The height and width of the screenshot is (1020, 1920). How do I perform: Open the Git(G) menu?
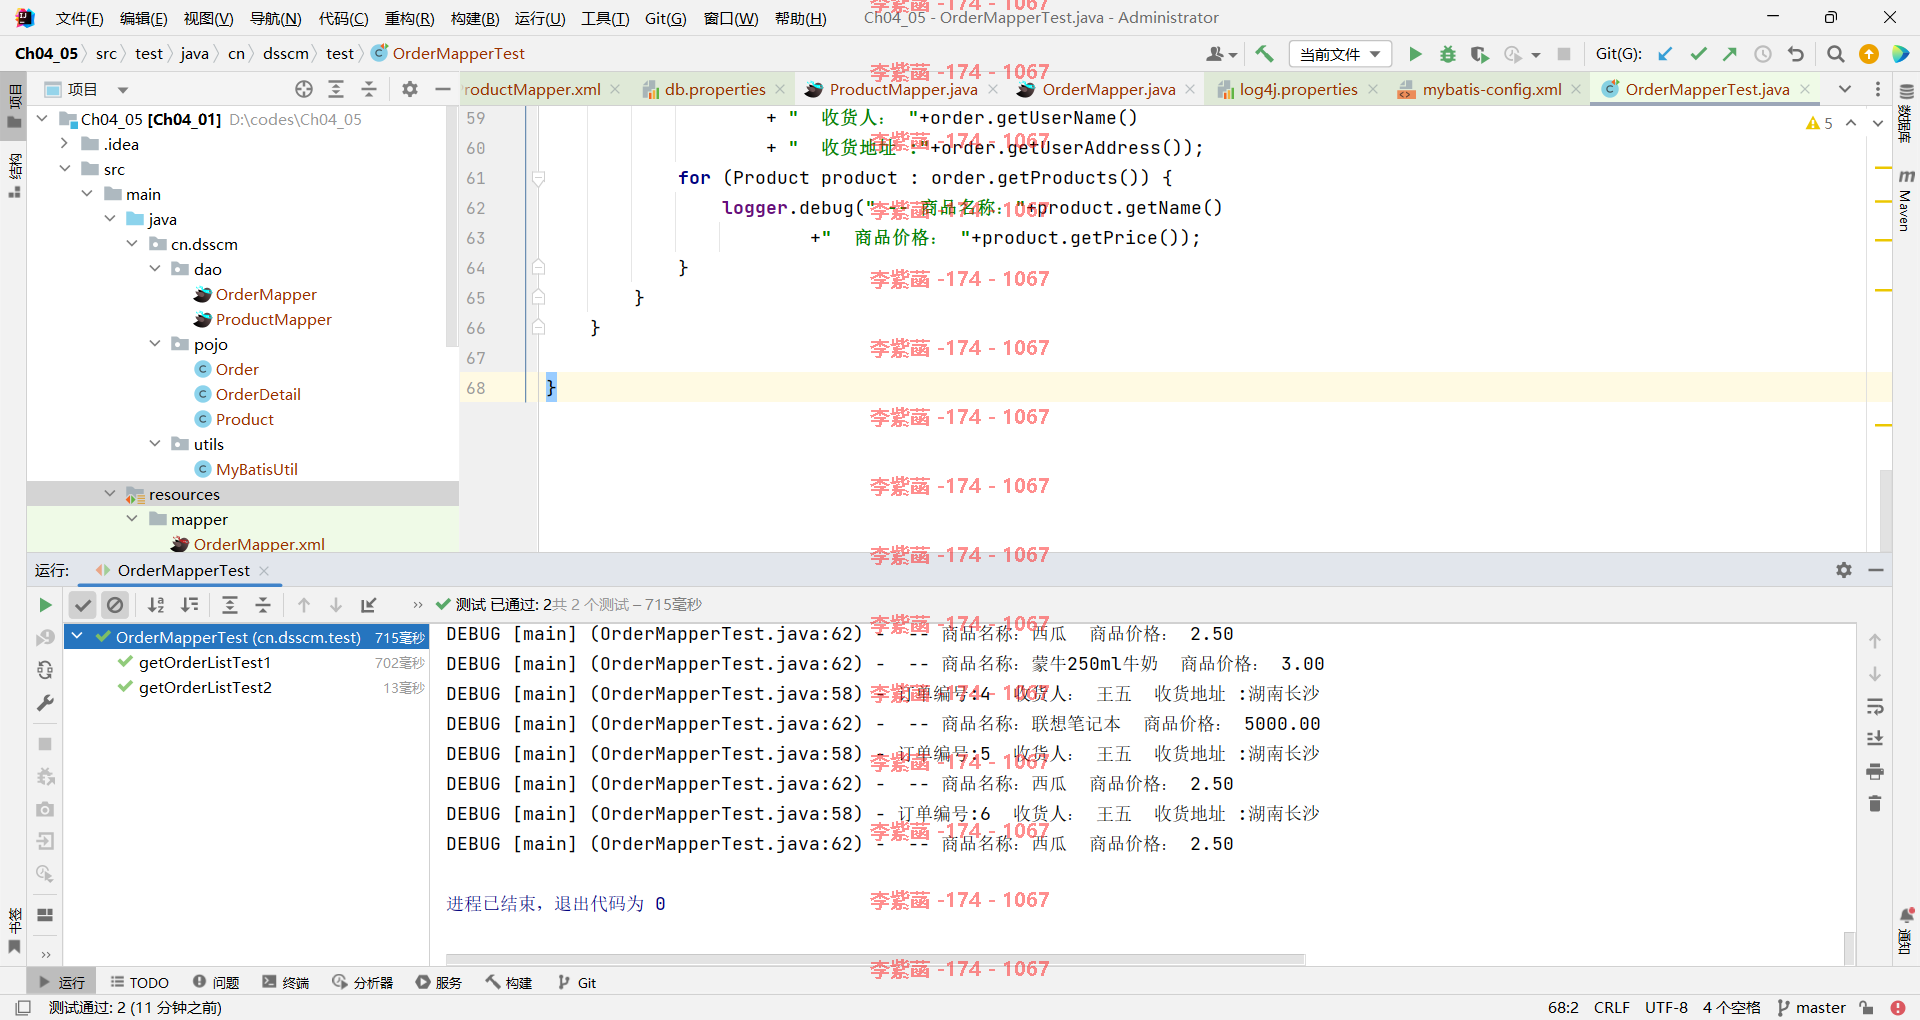[665, 18]
